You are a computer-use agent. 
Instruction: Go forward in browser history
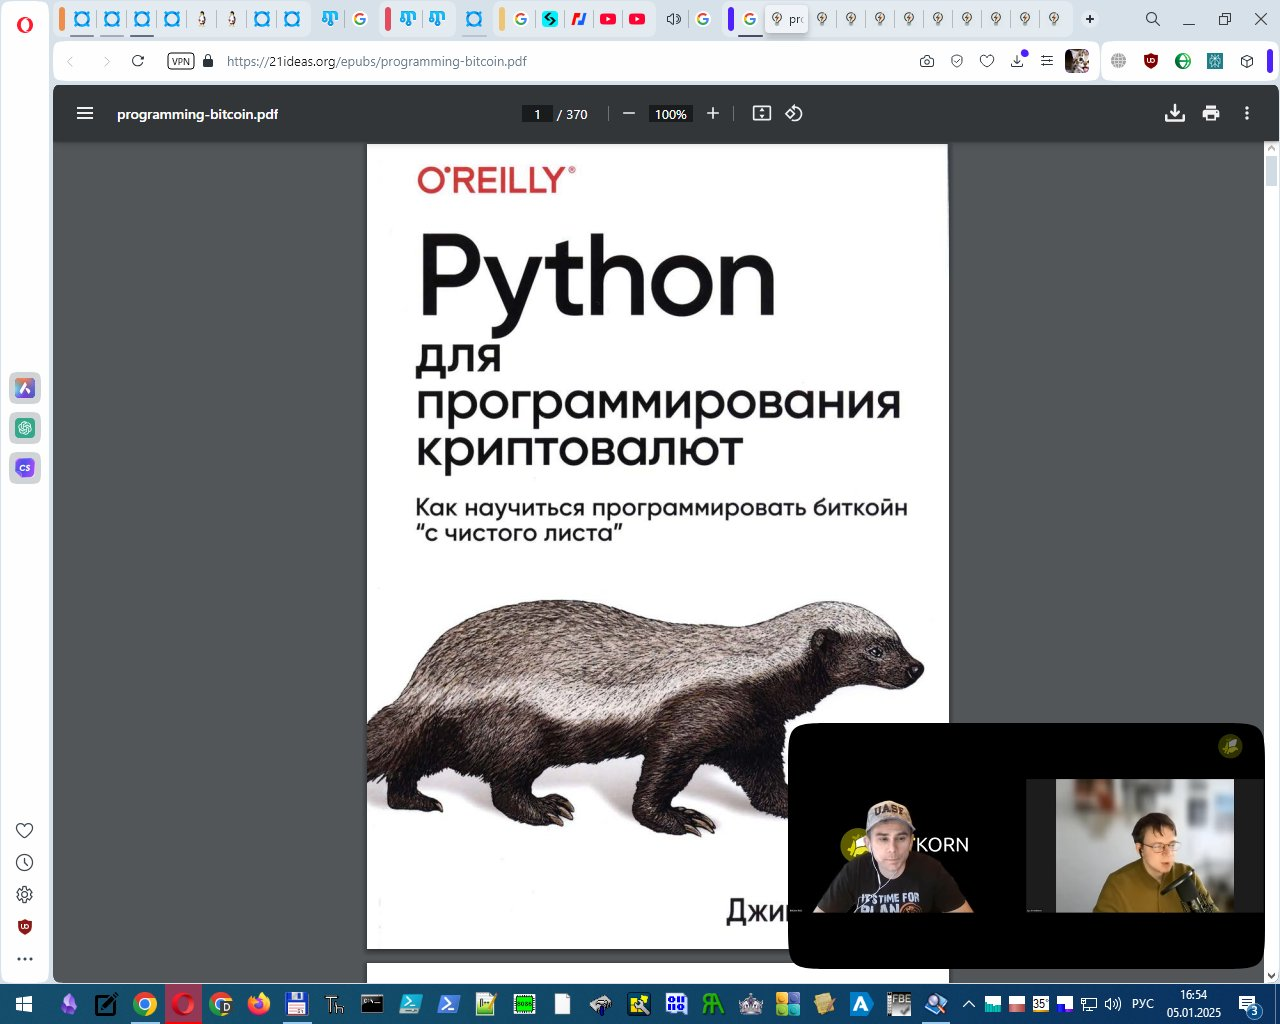coord(106,61)
